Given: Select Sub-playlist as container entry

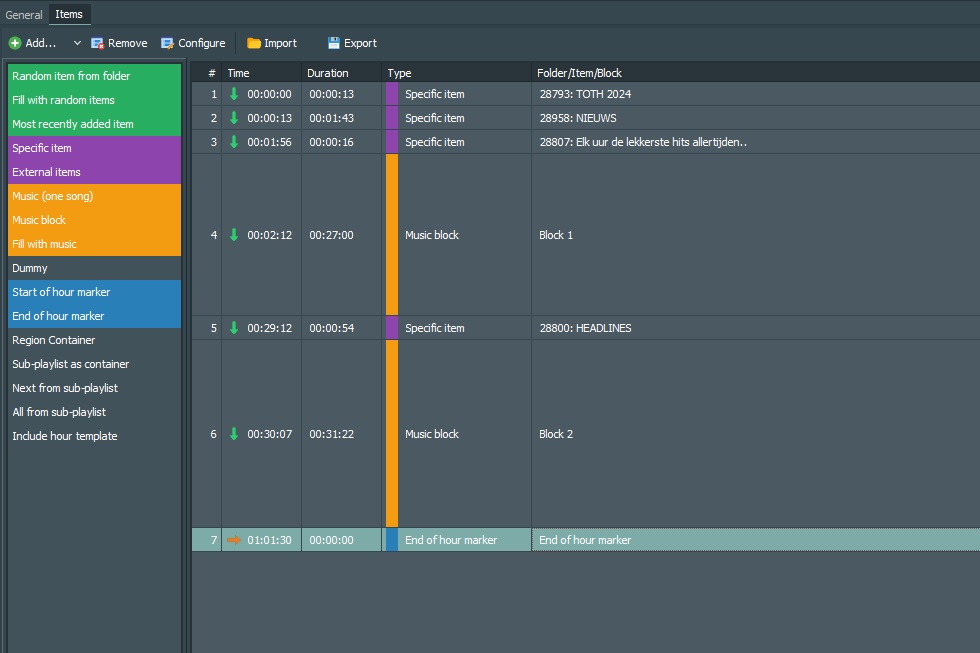Looking at the screenshot, I should tap(70, 364).
